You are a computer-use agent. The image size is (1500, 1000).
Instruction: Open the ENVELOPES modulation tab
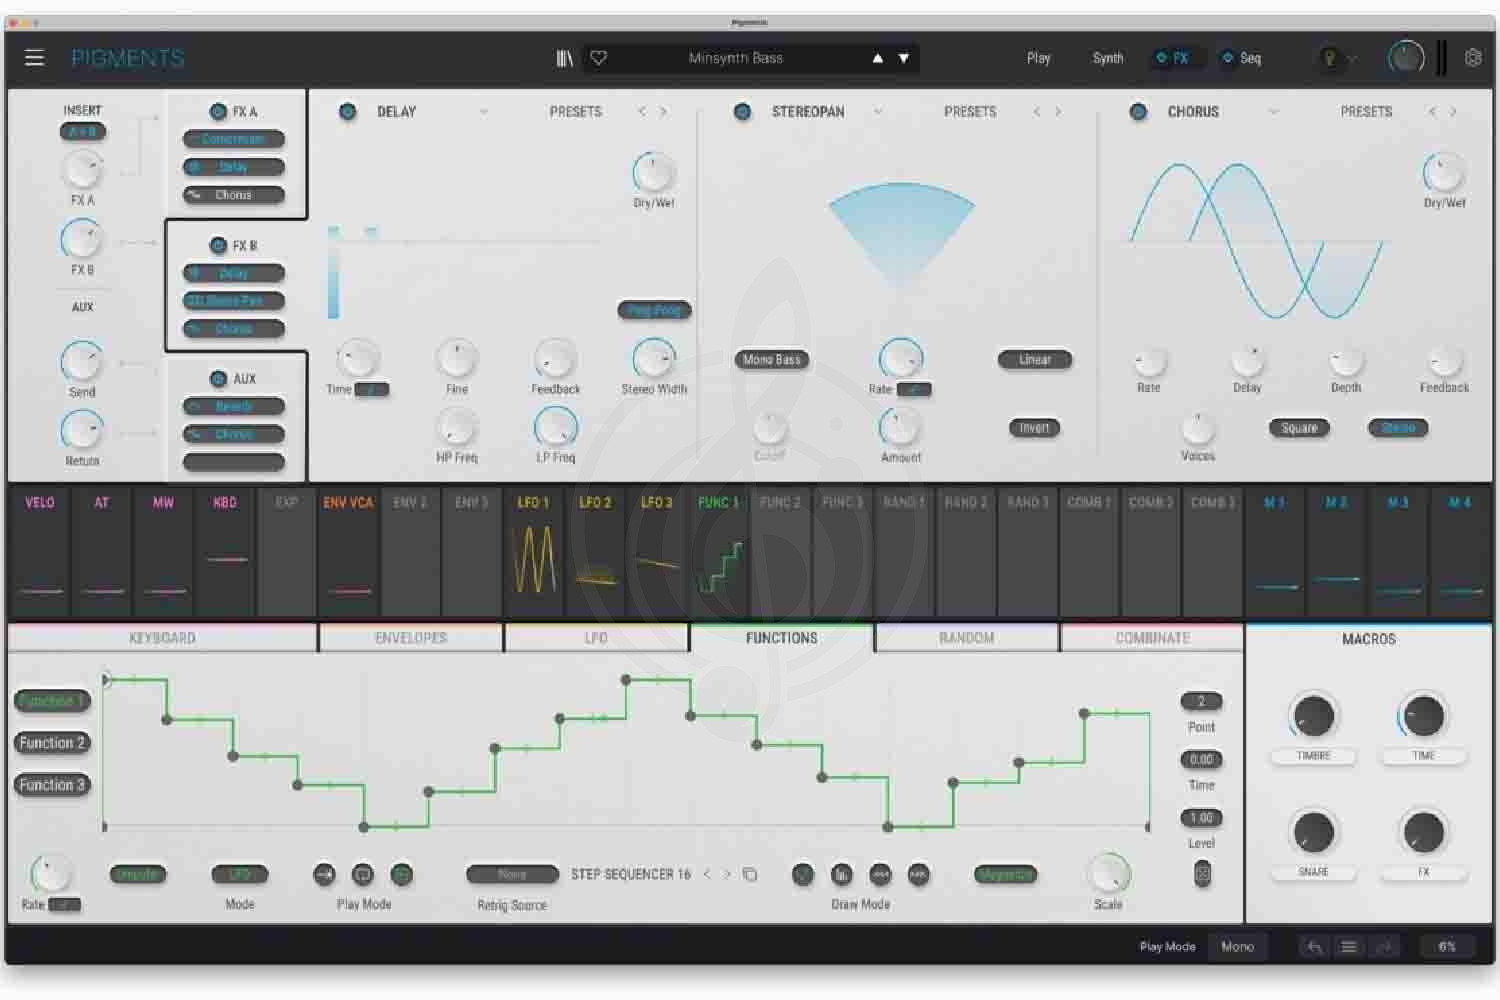pos(411,638)
